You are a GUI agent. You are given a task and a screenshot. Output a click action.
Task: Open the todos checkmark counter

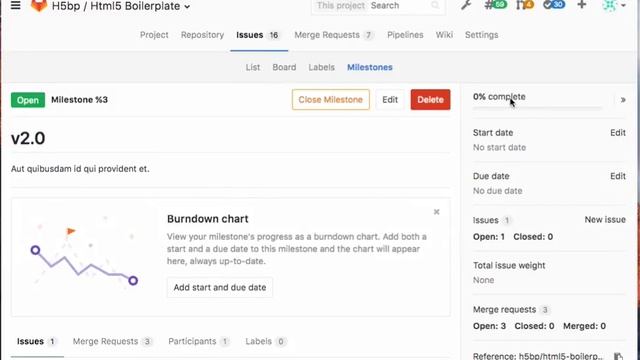coord(554,5)
